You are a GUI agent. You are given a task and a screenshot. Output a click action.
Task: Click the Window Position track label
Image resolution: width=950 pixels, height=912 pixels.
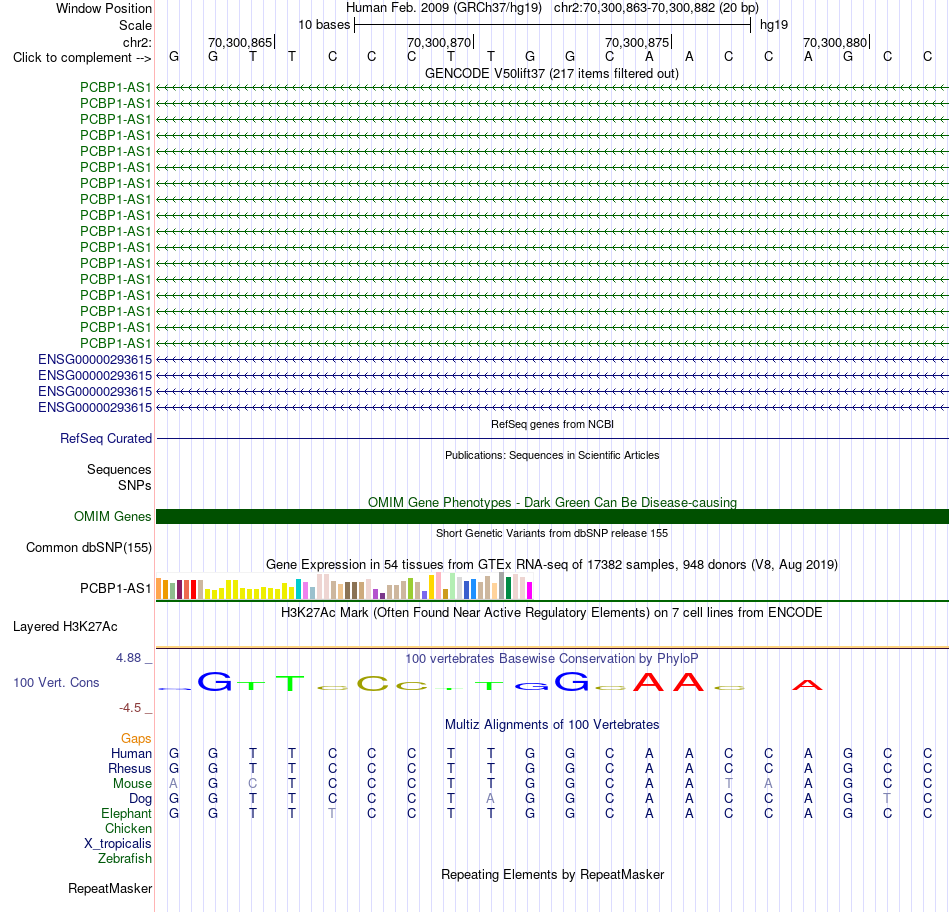pos(104,8)
